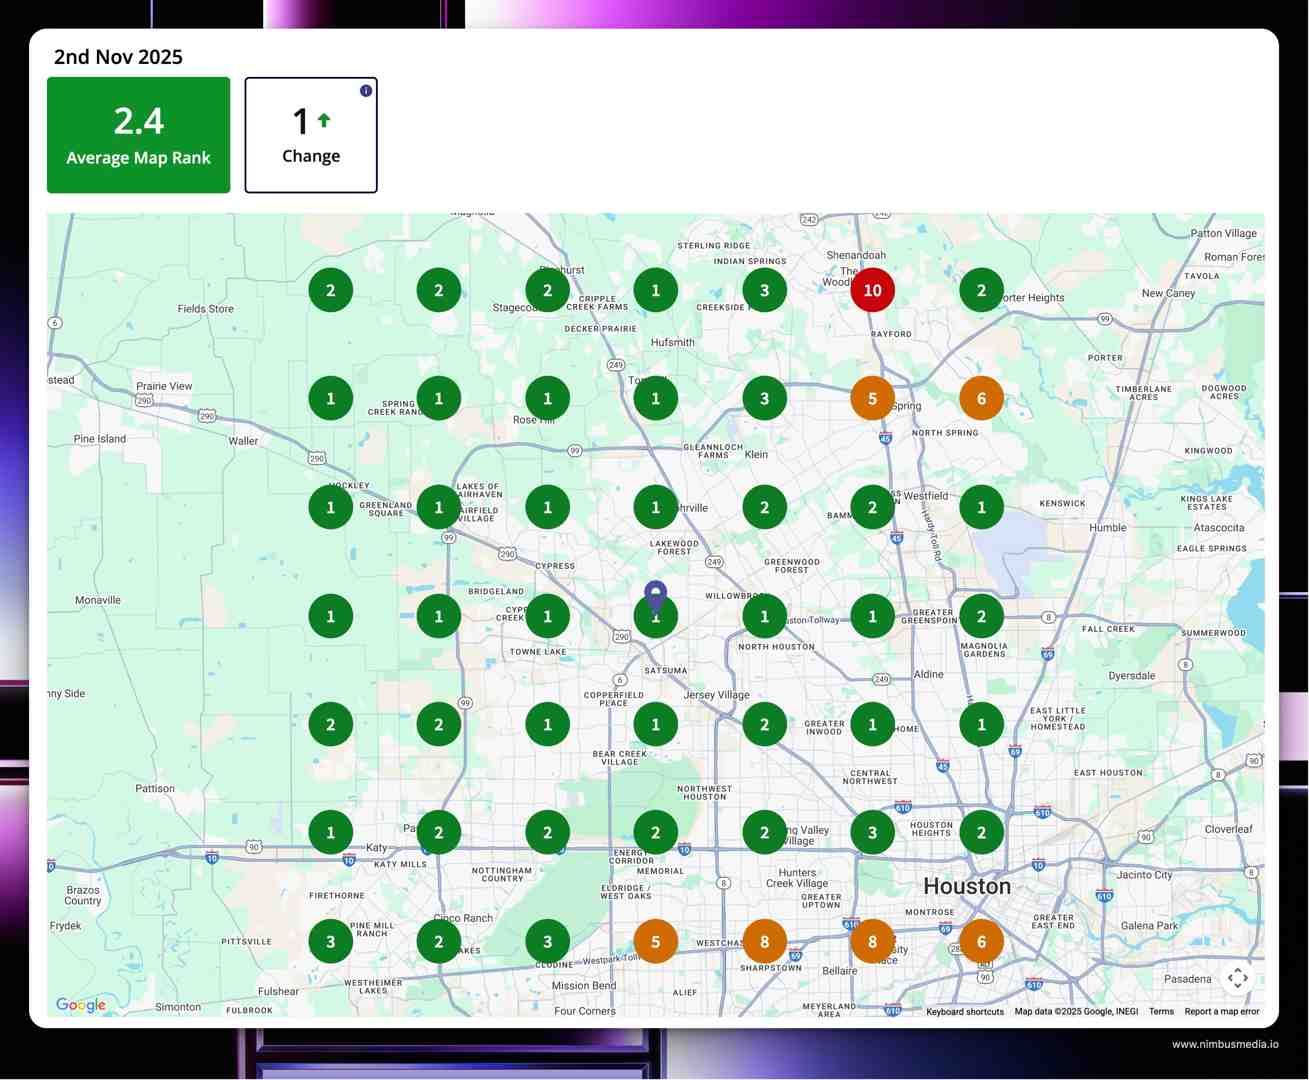
Task: Click the green 3 marker left of Houston Heights
Action: tap(872, 832)
